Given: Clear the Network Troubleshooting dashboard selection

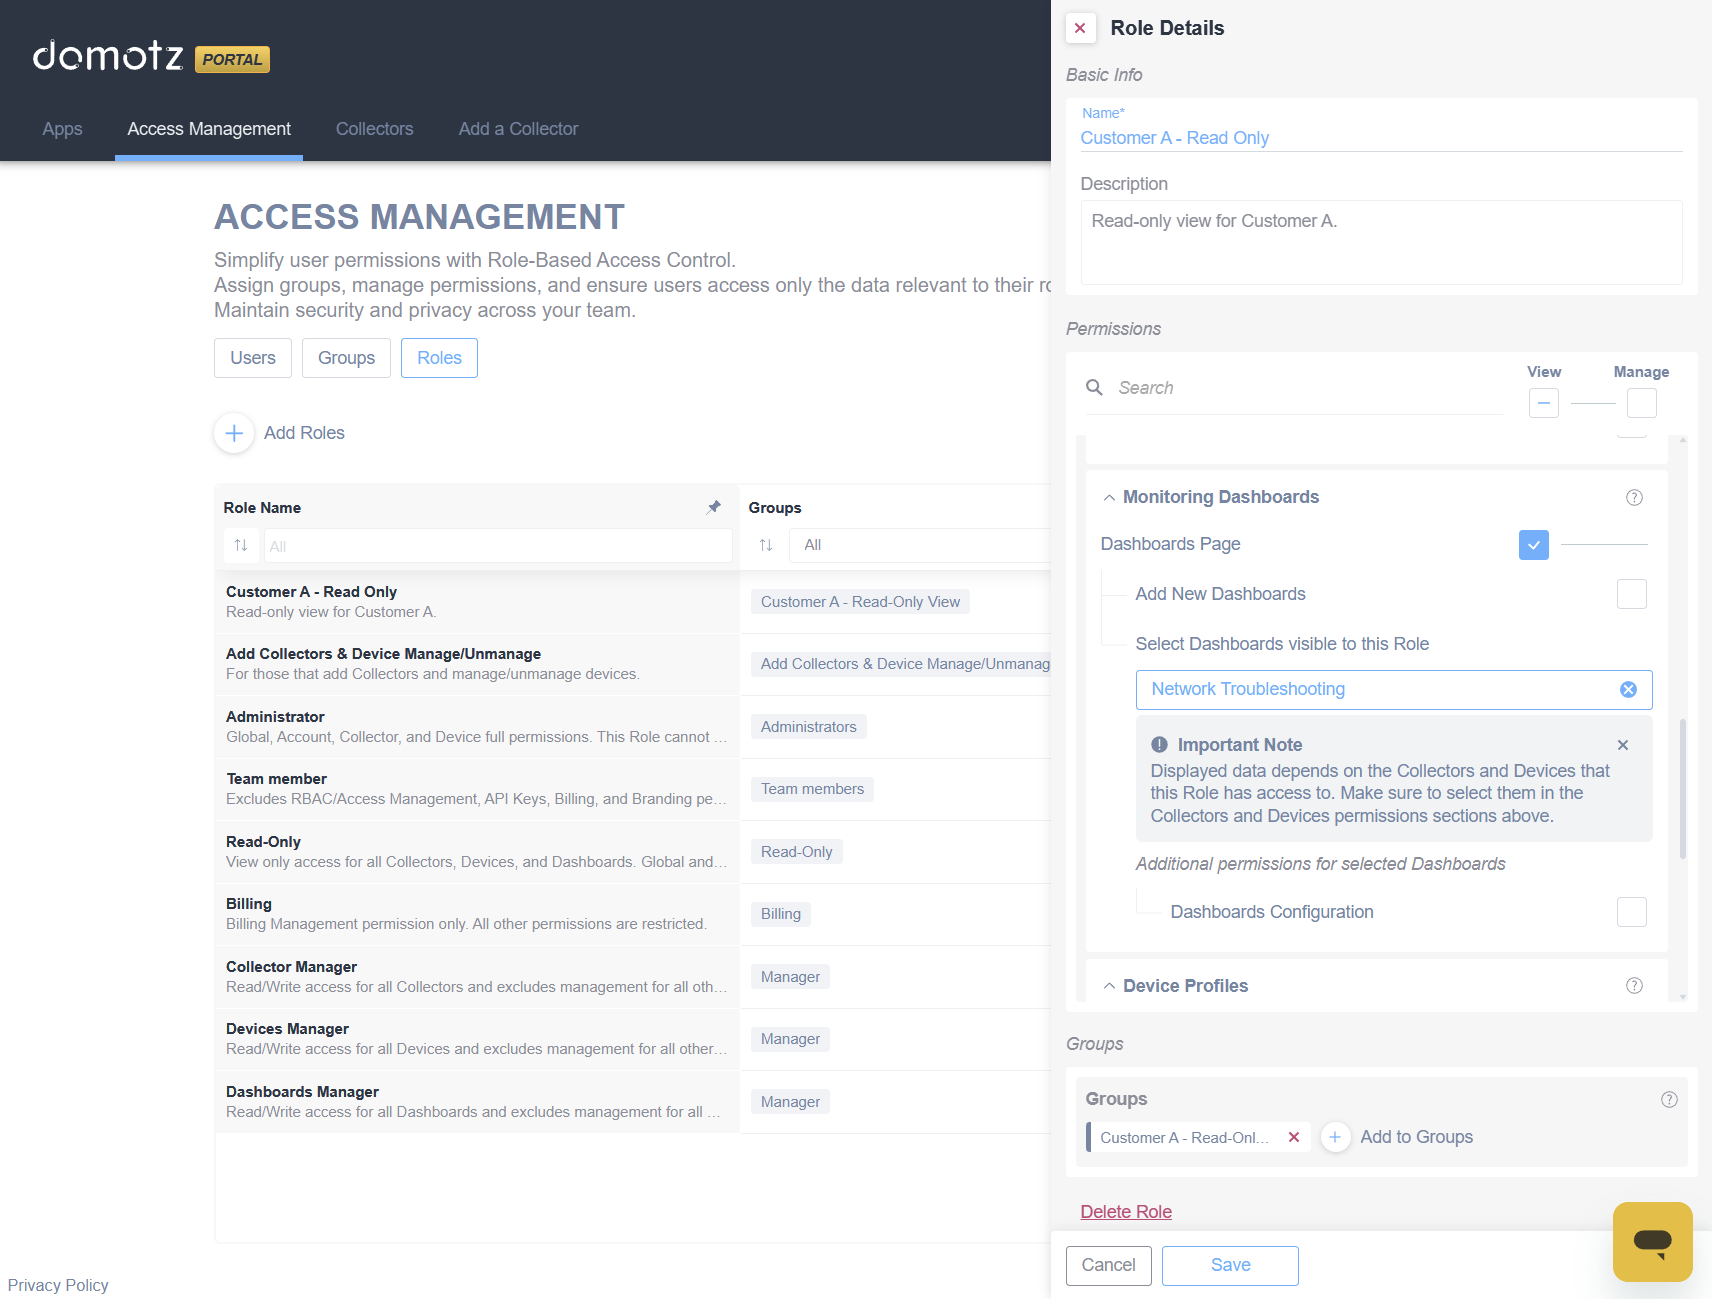Looking at the screenshot, I should pos(1628,690).
